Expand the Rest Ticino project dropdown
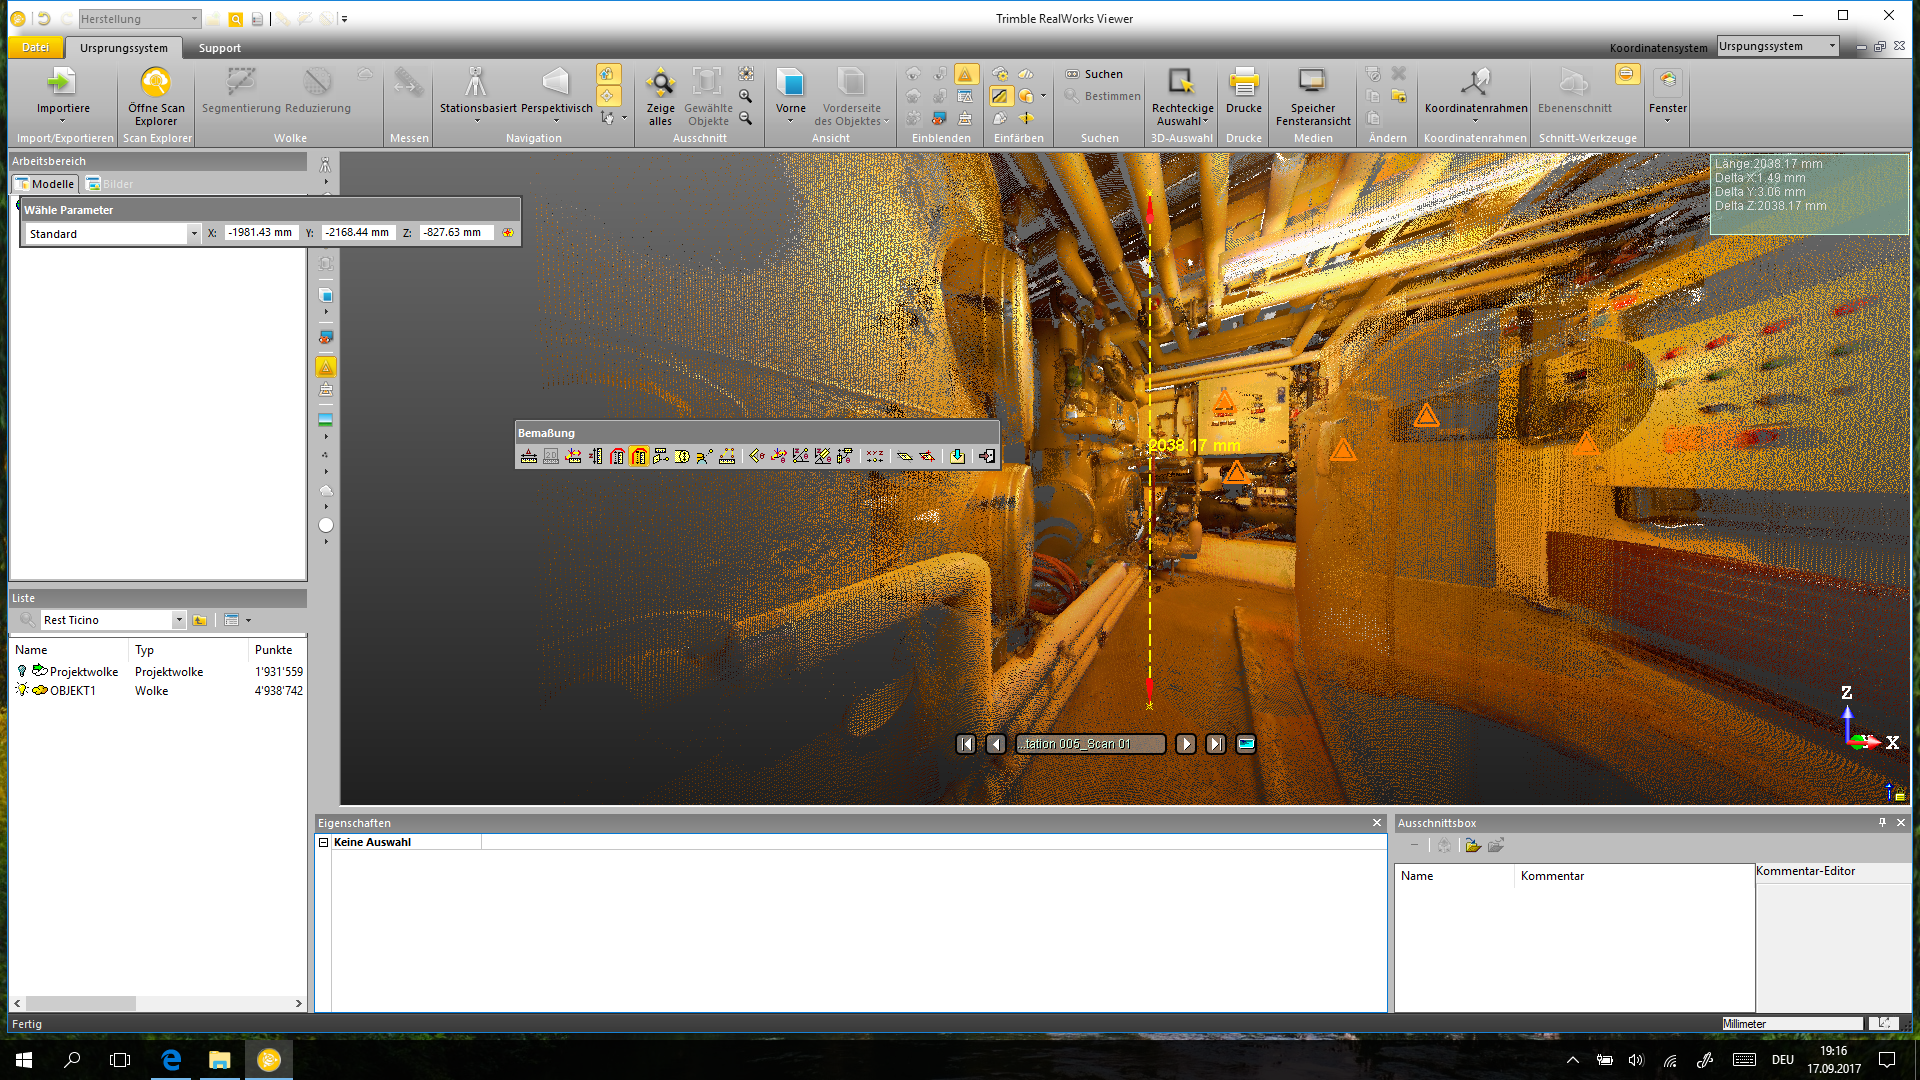This screenshot has height=1080, width=1920. click(179, 620)
